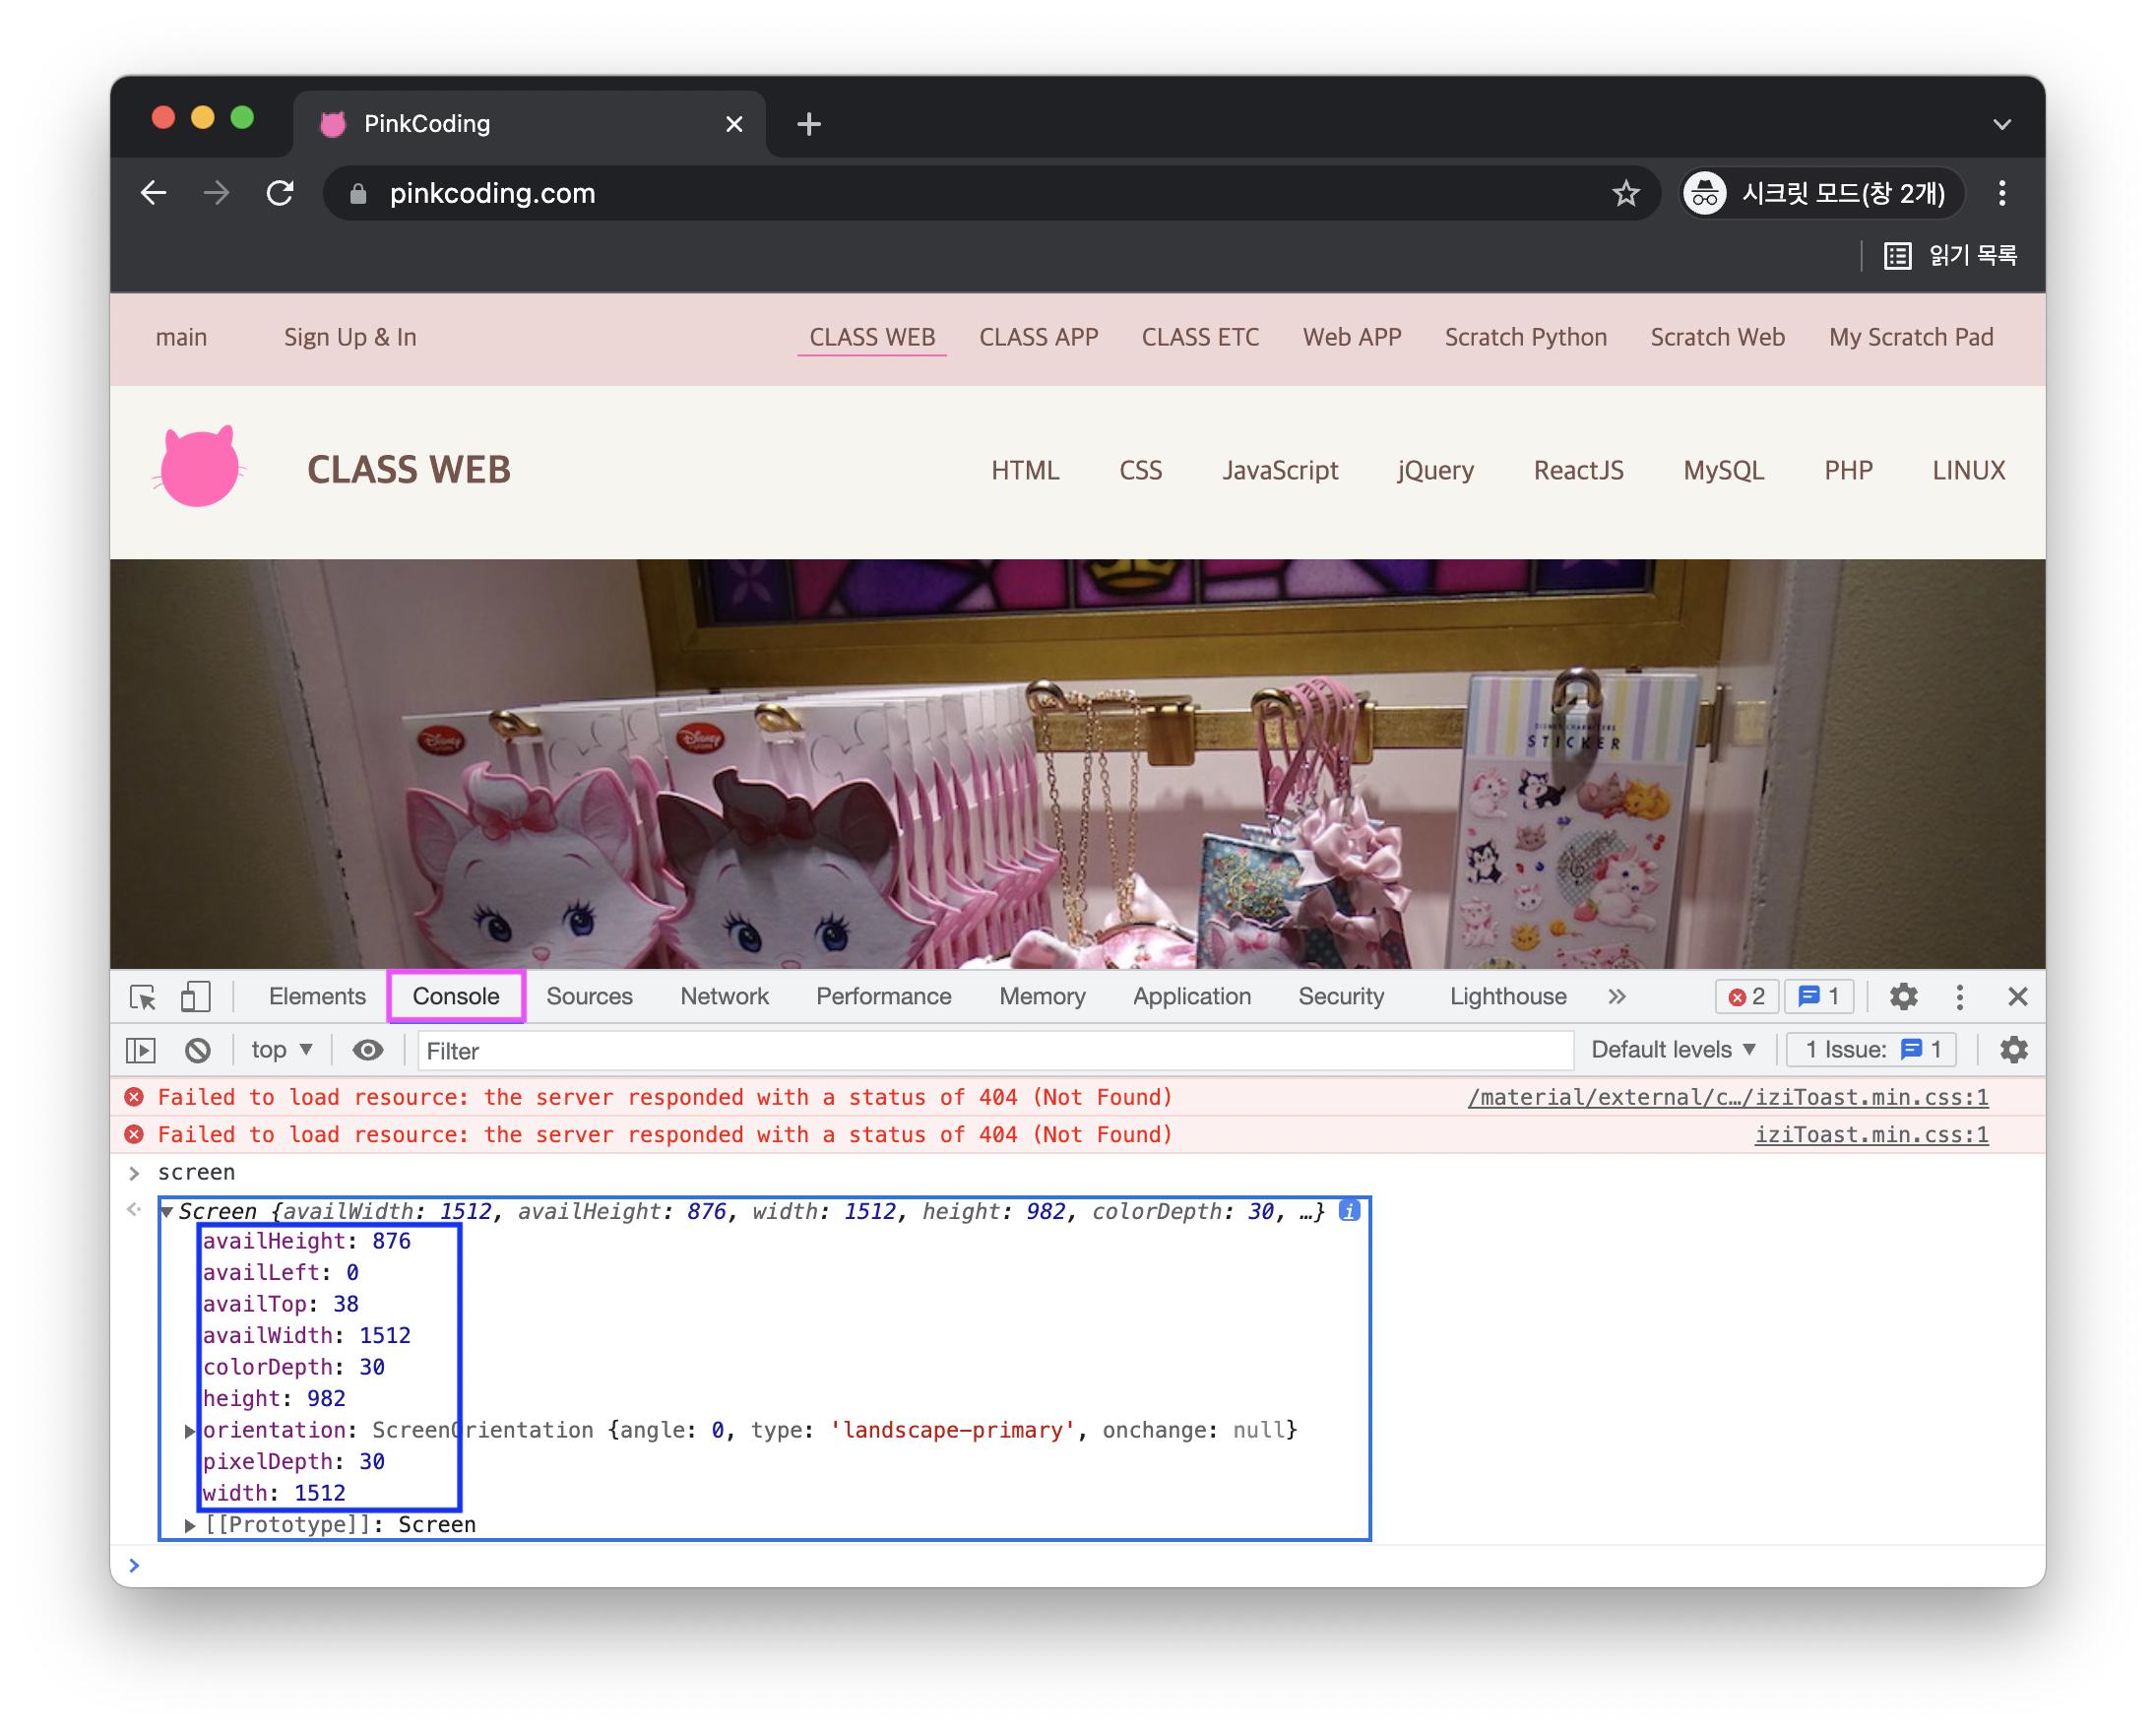The height and width of the screenshot is (1733, 2156).
Task: Open the Sign Up & In link
Action: click(x=350, y=337)
